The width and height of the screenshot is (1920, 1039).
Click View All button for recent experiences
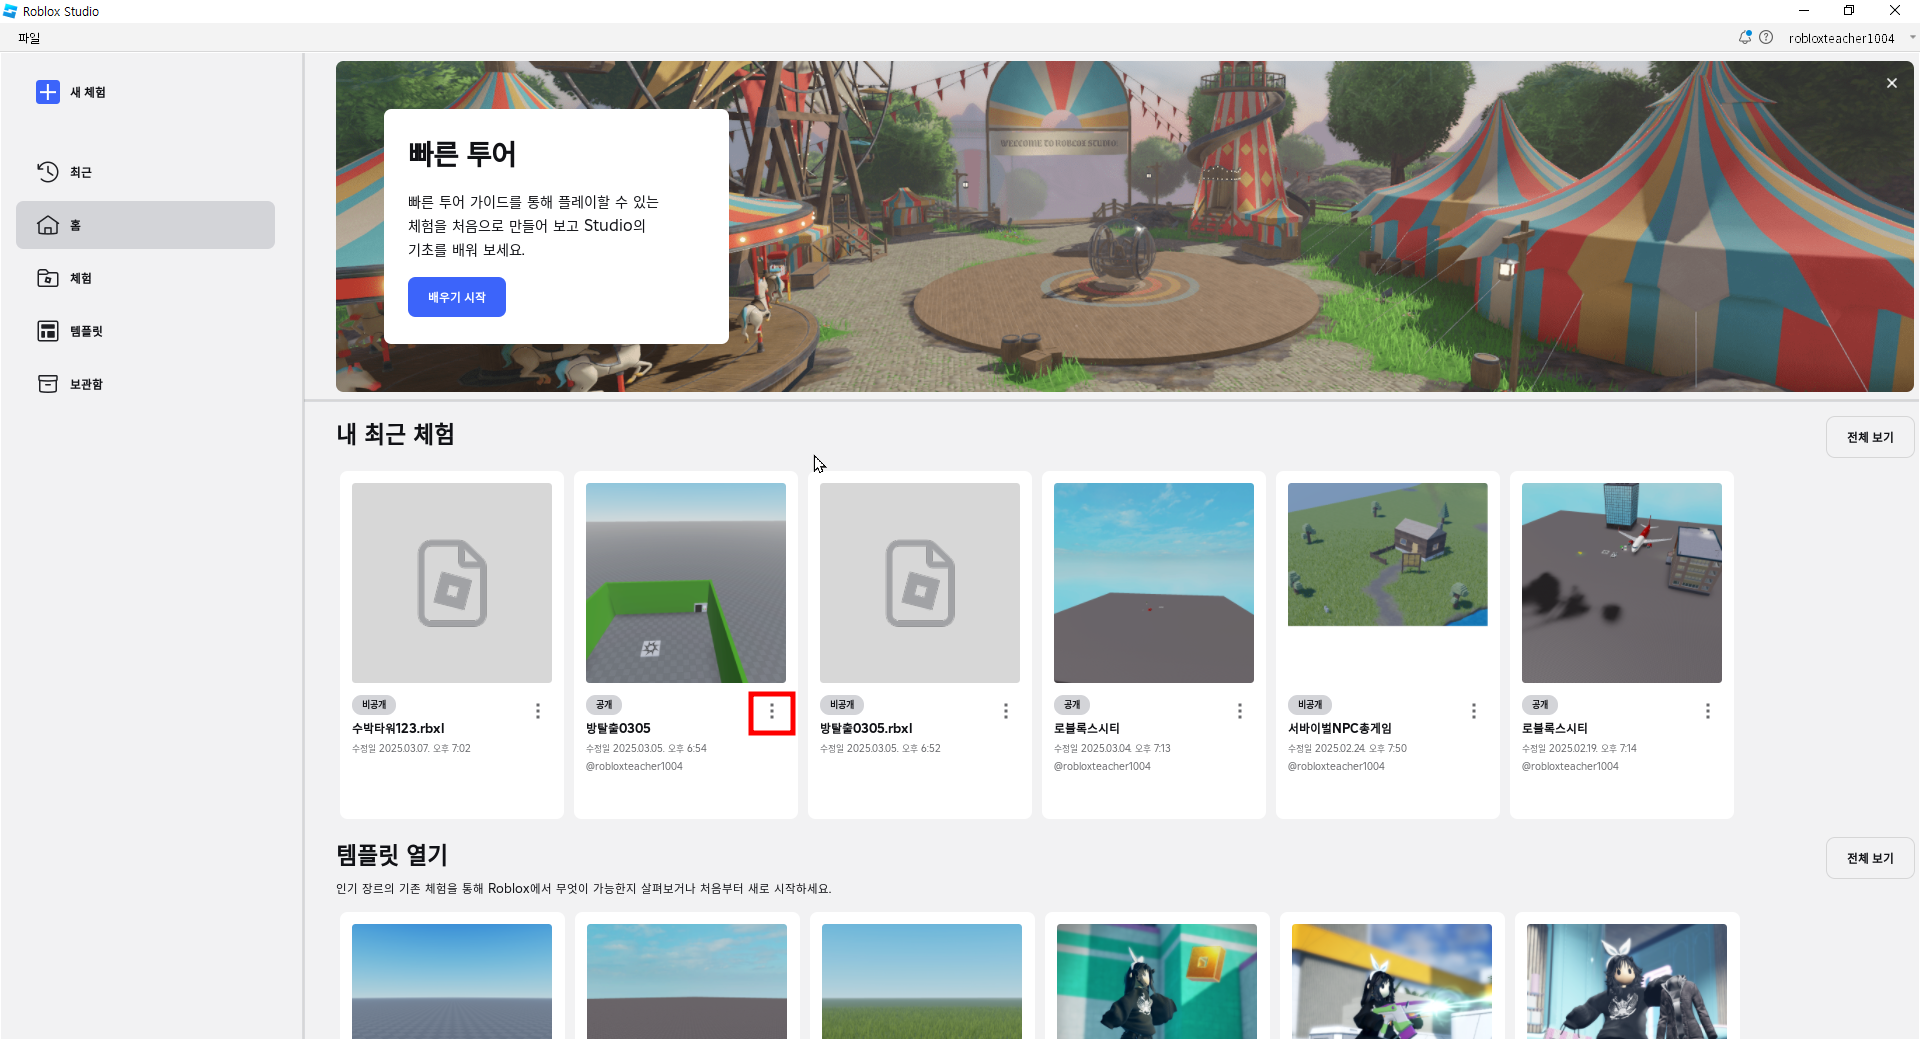(x=1870, y=437)
